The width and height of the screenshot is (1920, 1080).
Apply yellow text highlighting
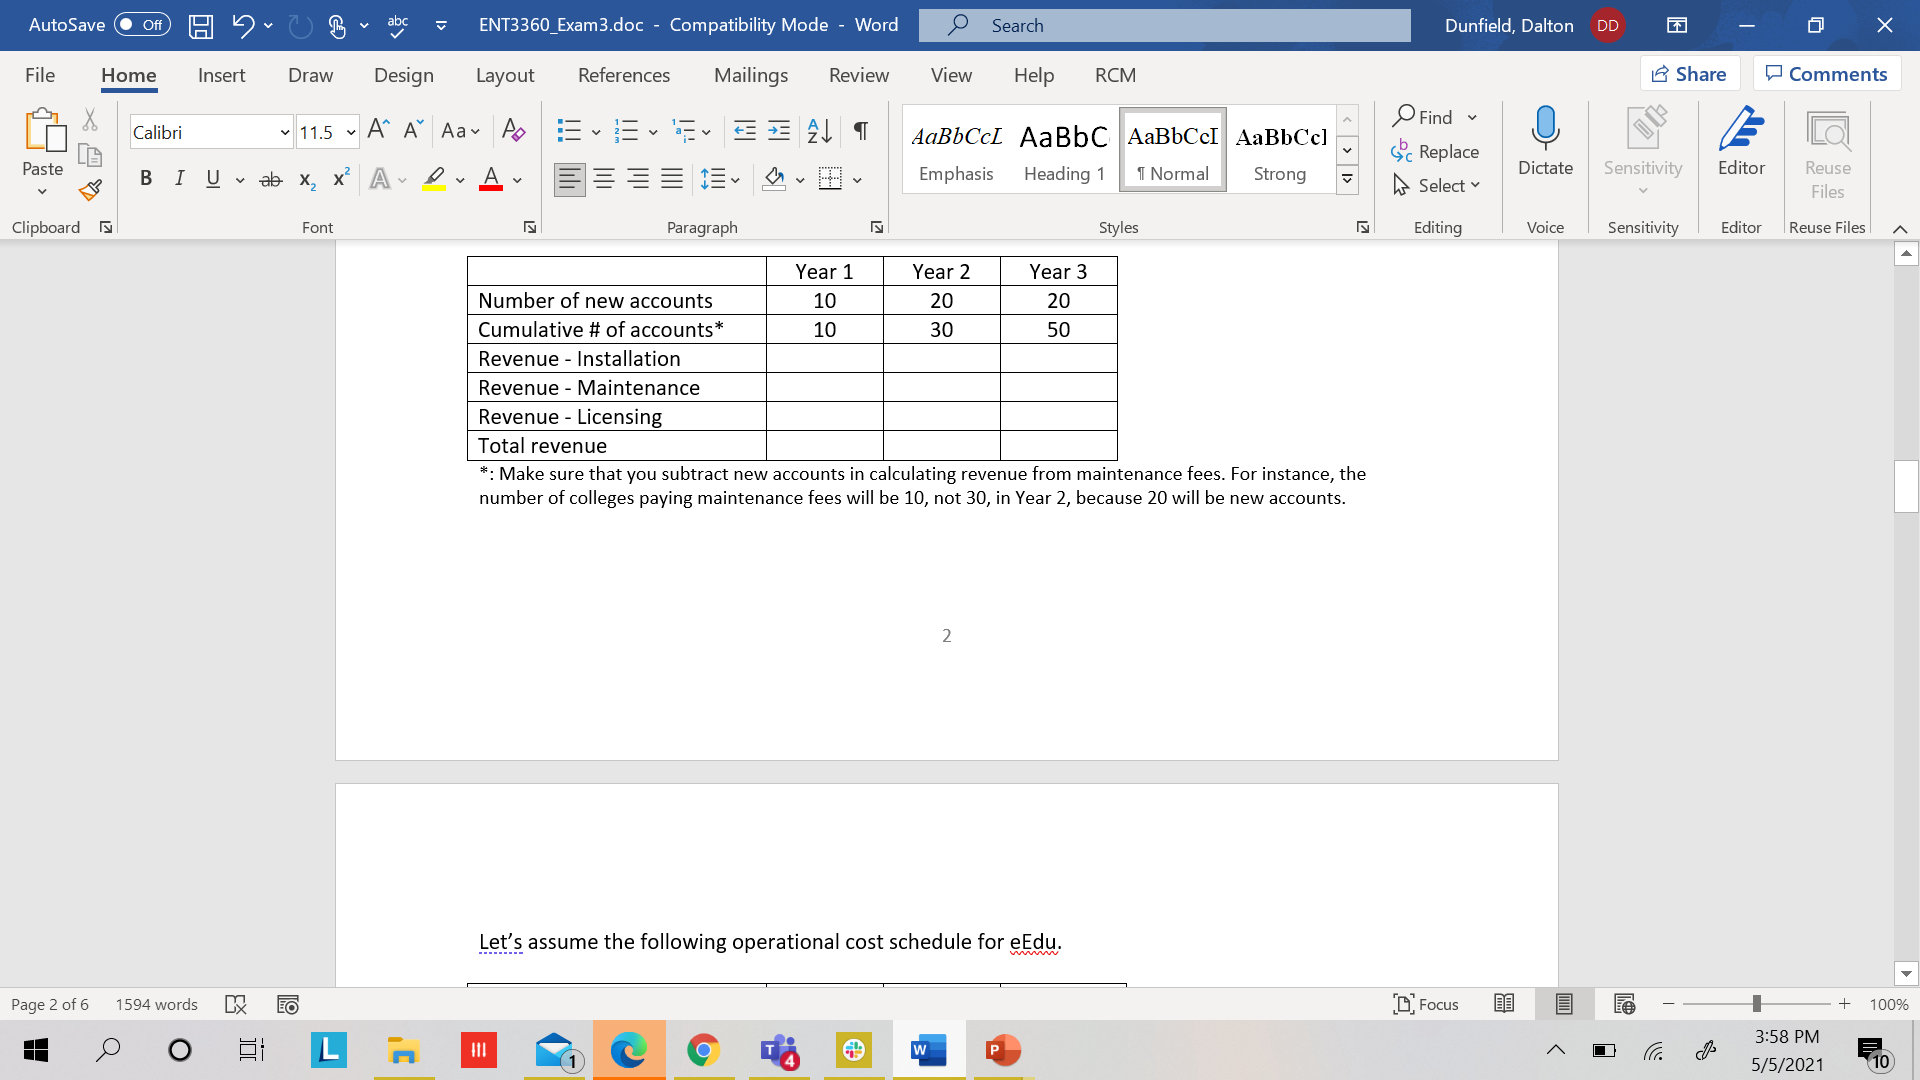pyautogui.click(x=433, y=179)
